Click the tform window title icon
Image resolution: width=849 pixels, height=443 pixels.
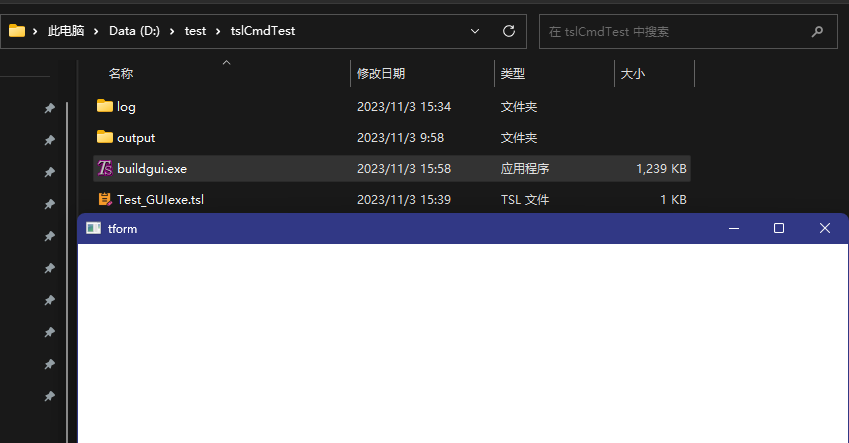(94, 228)
